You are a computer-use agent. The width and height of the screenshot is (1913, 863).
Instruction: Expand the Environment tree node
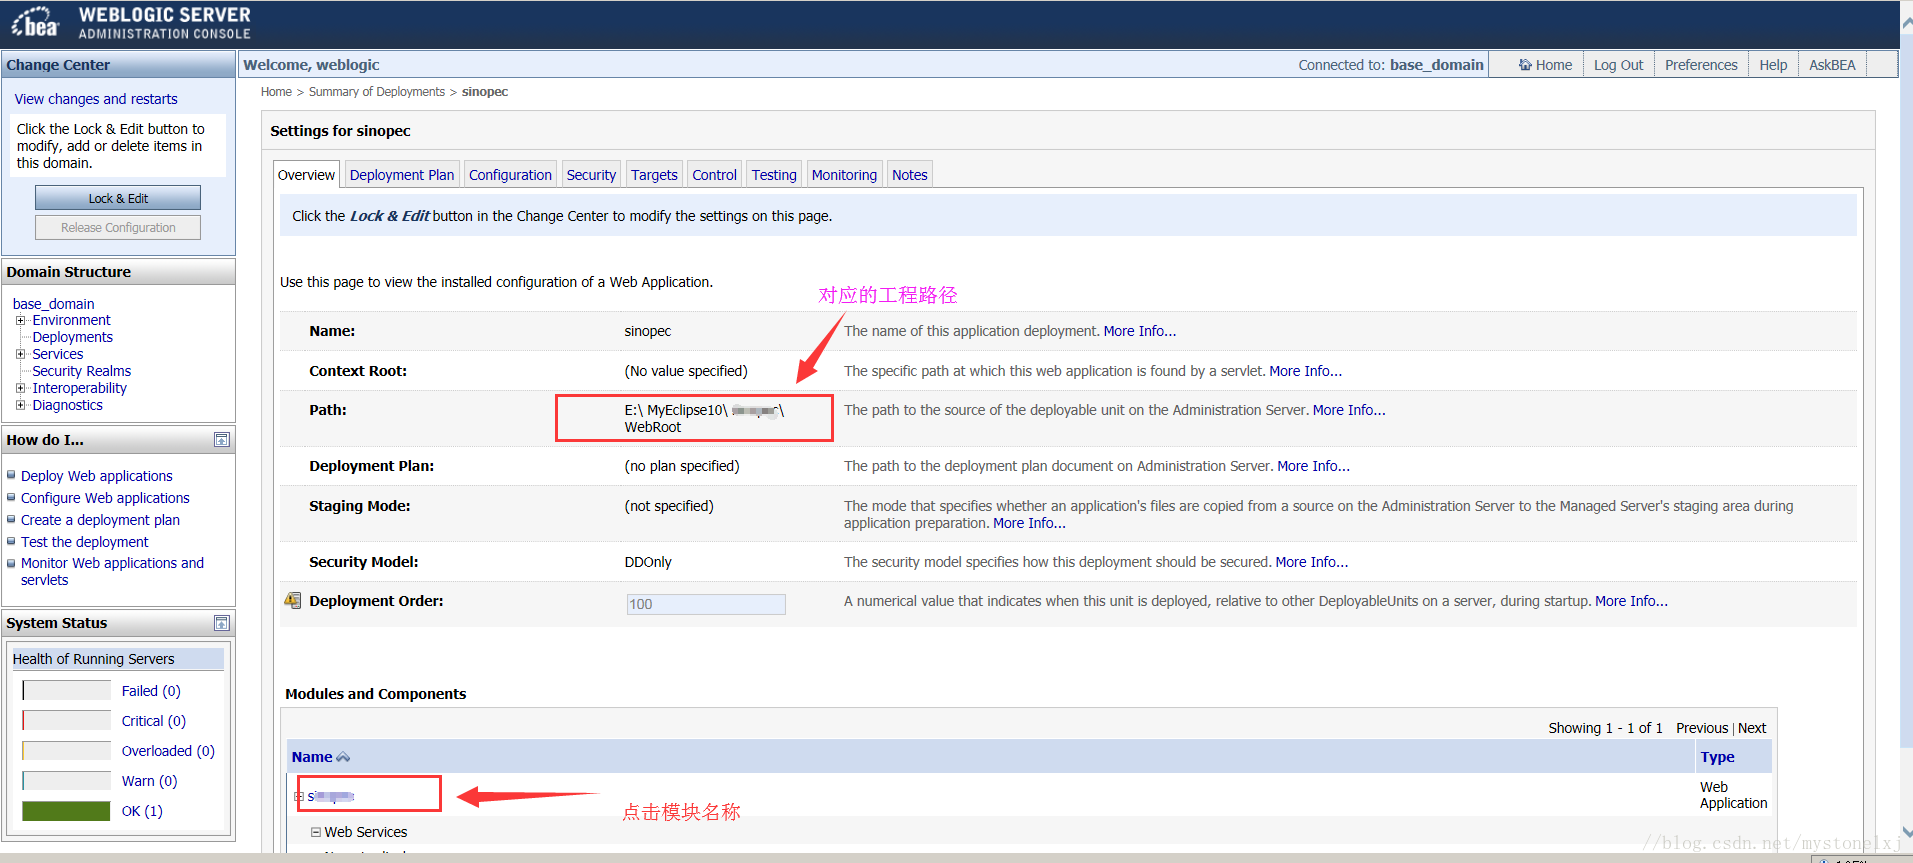[x=20, y=320]
